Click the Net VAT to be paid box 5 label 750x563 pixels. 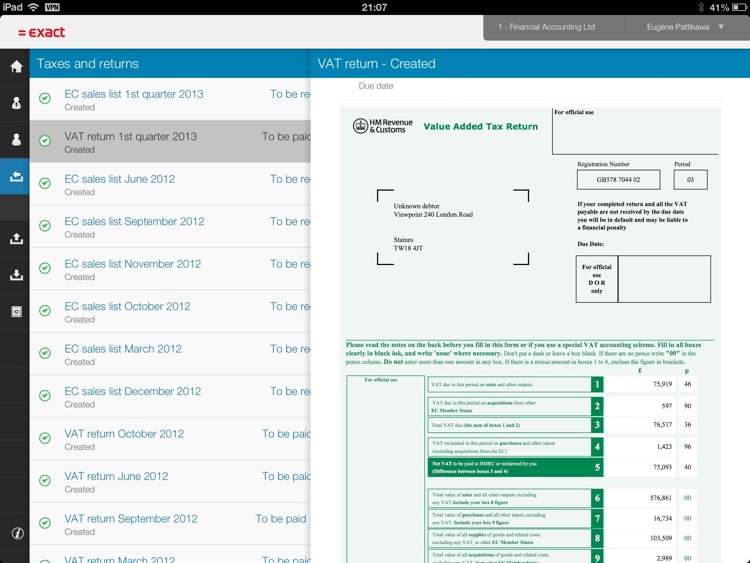[x=509, y=467]
